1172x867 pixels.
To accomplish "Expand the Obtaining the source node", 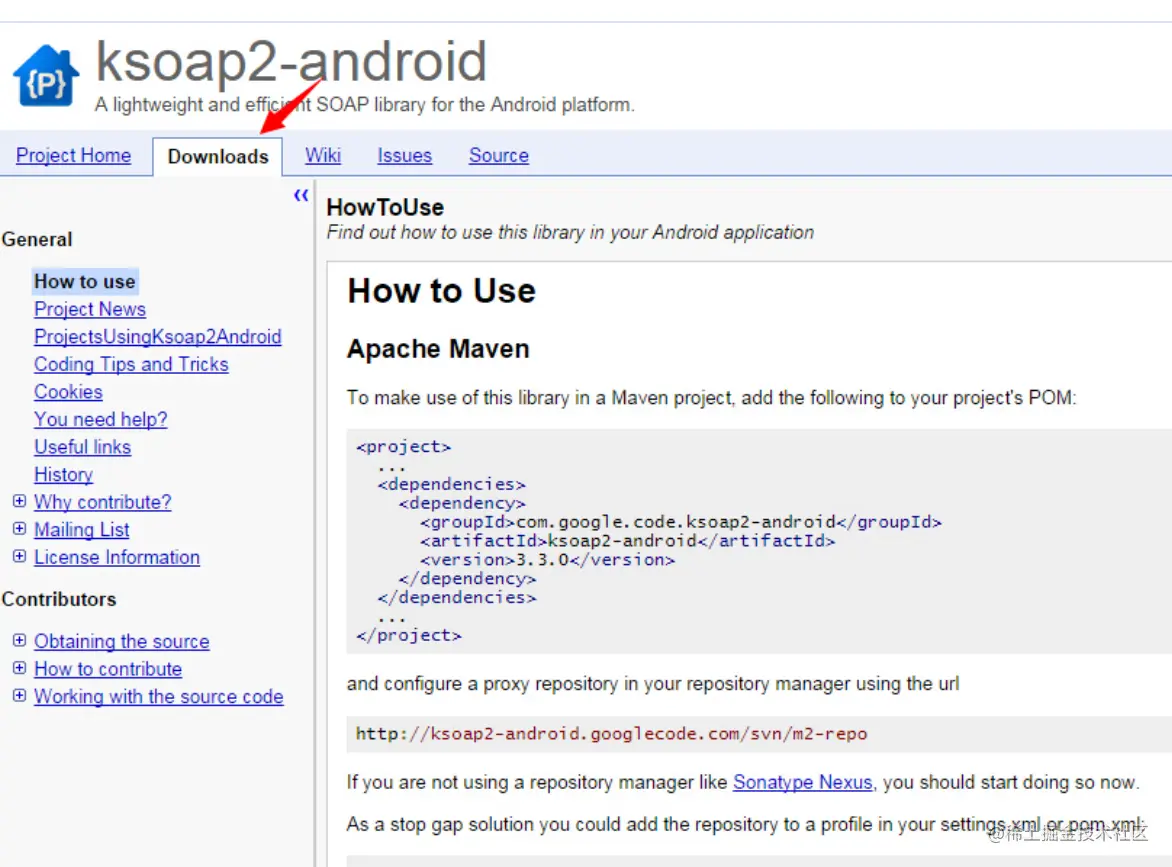I will (19, 640).
